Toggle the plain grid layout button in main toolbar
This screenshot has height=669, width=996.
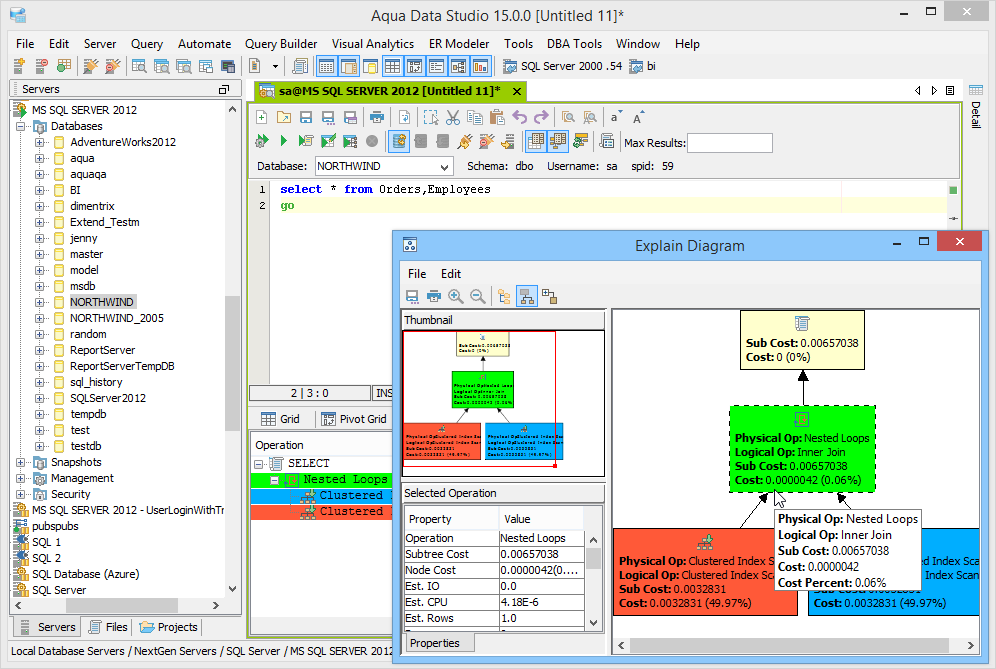393,66
